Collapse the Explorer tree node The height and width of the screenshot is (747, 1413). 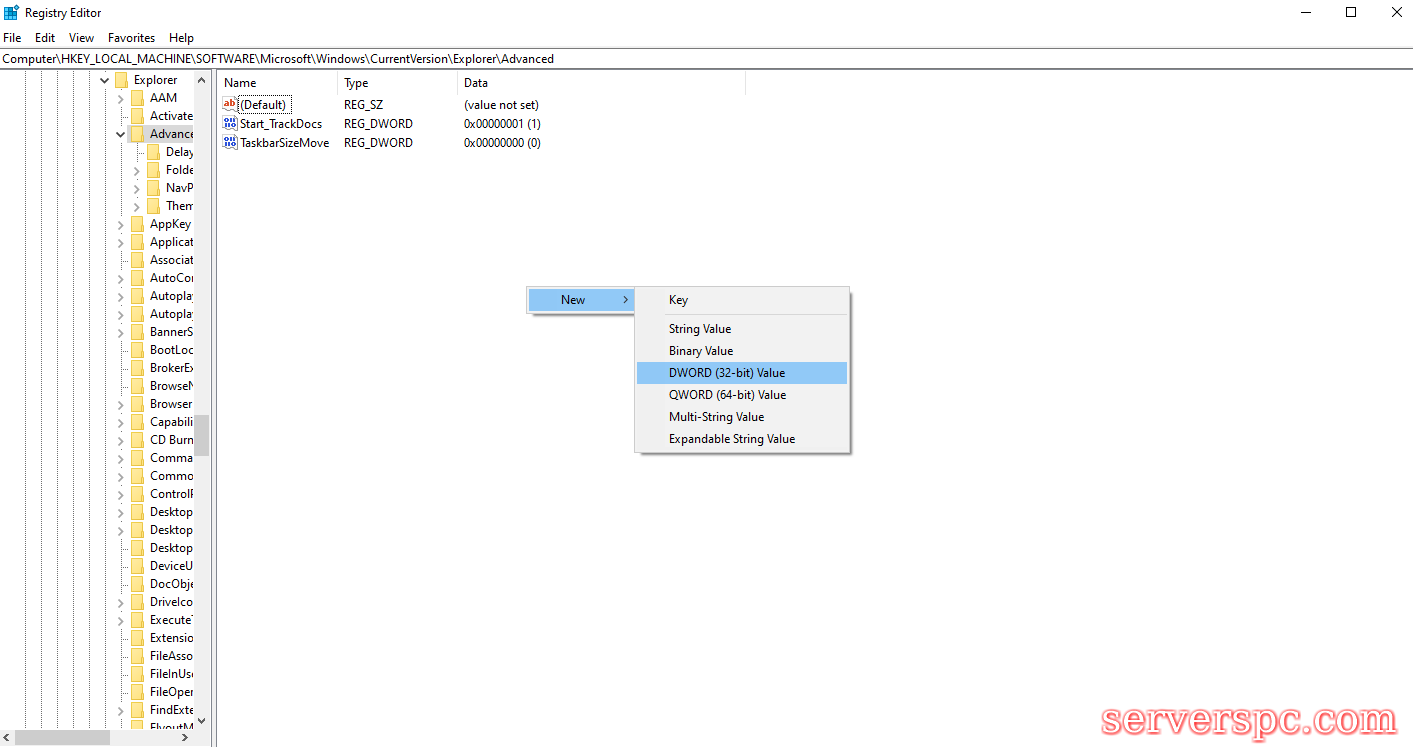(x=105, y=80)
